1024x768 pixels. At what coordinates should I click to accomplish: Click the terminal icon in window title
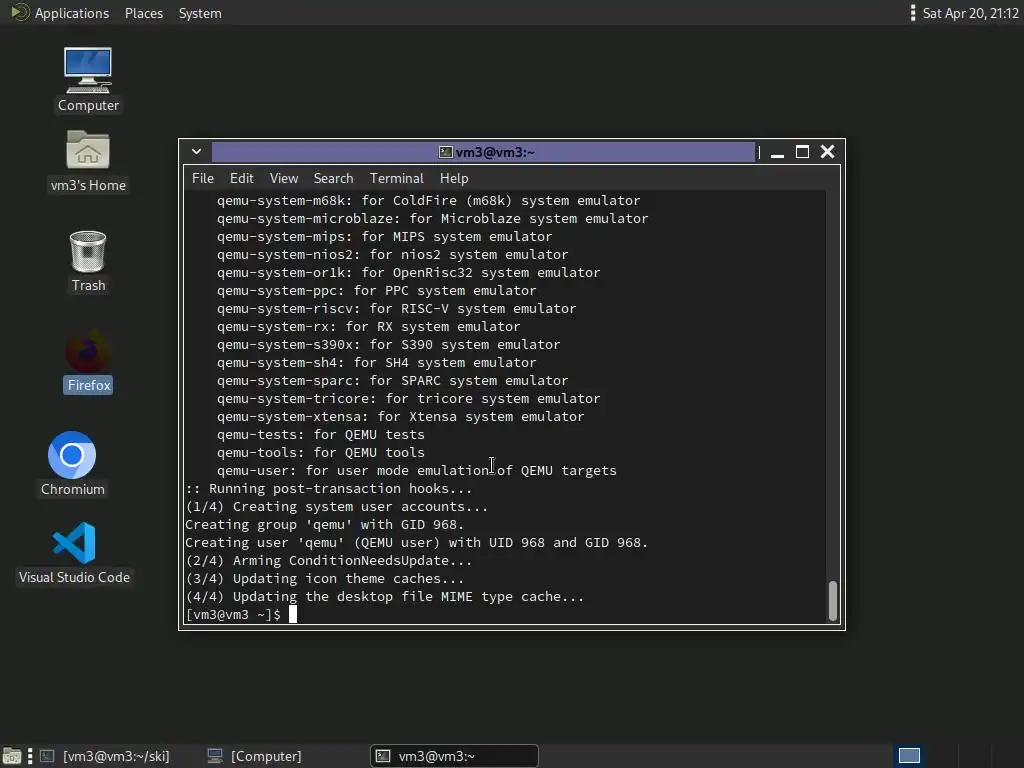pyautogui.click(x=445, y=152)
